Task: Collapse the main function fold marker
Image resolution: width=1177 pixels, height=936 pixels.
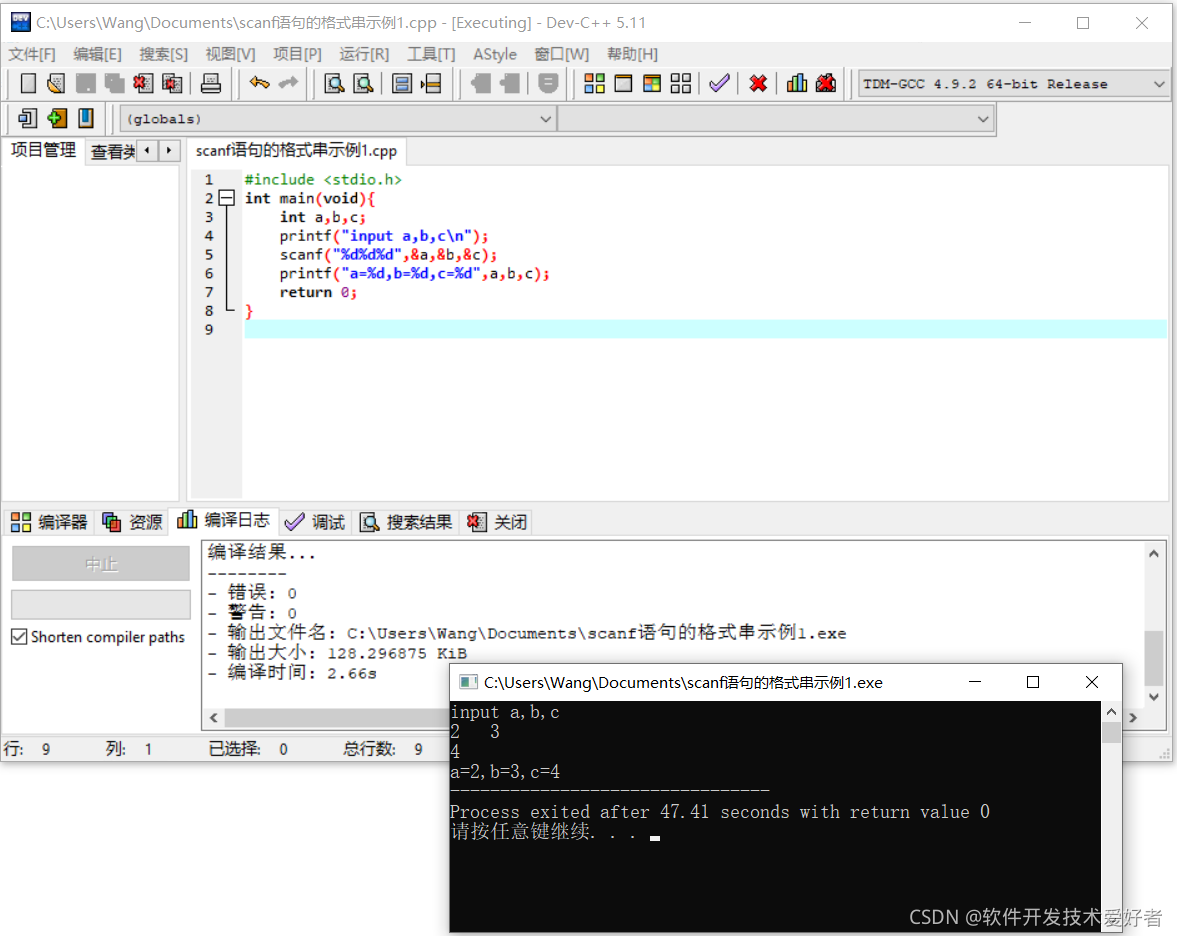Action: pyautogui.click(x=226, y=198)
